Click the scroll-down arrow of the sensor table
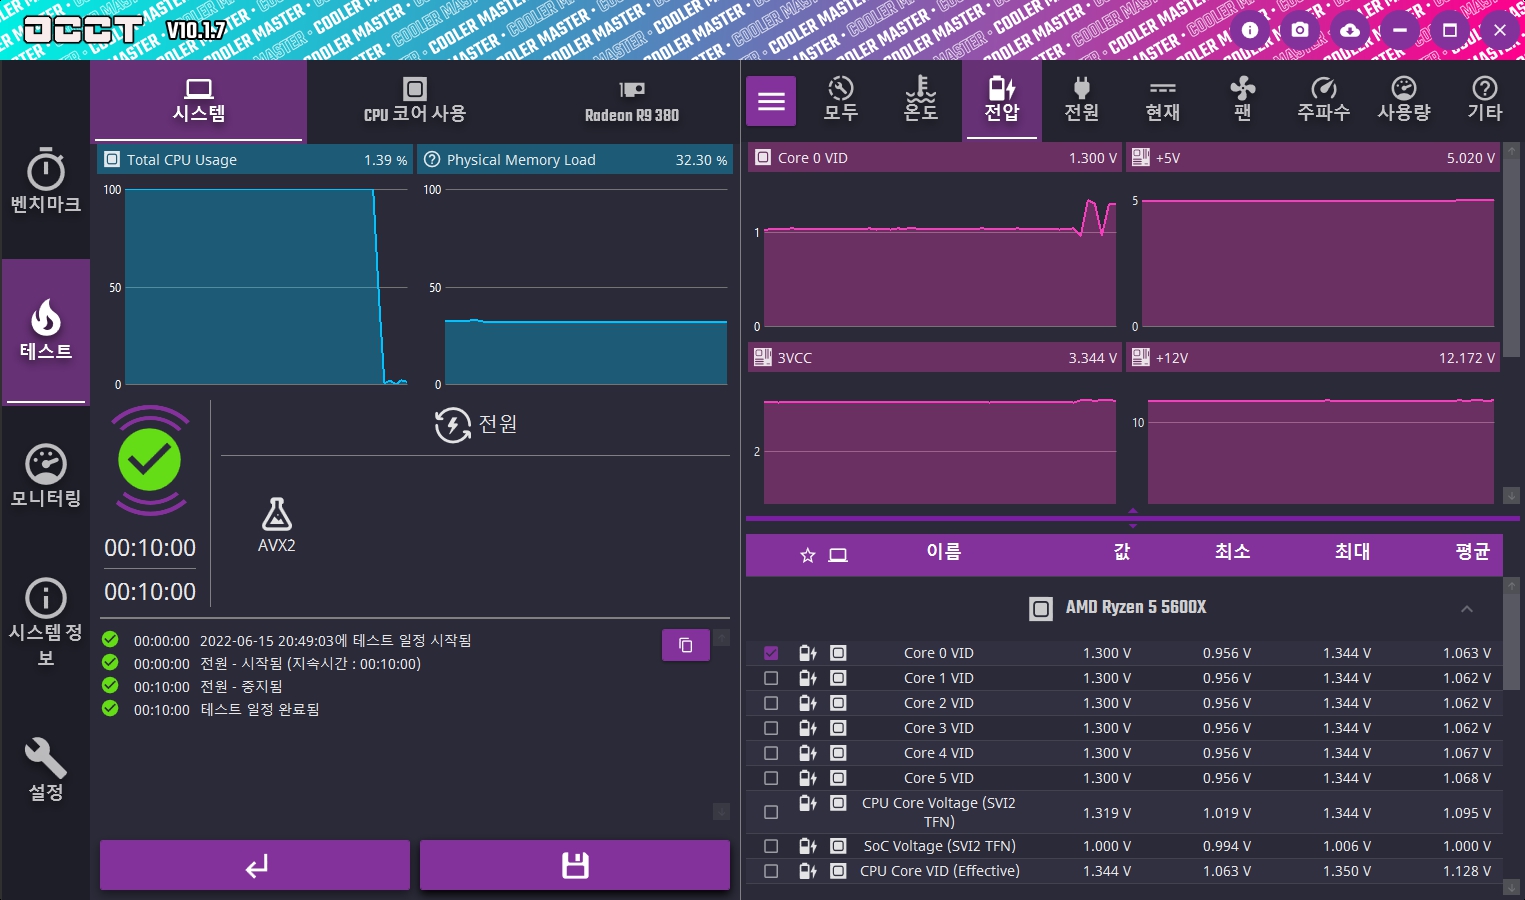Viewport: 1525px width, 900px height. (1511, 887)
